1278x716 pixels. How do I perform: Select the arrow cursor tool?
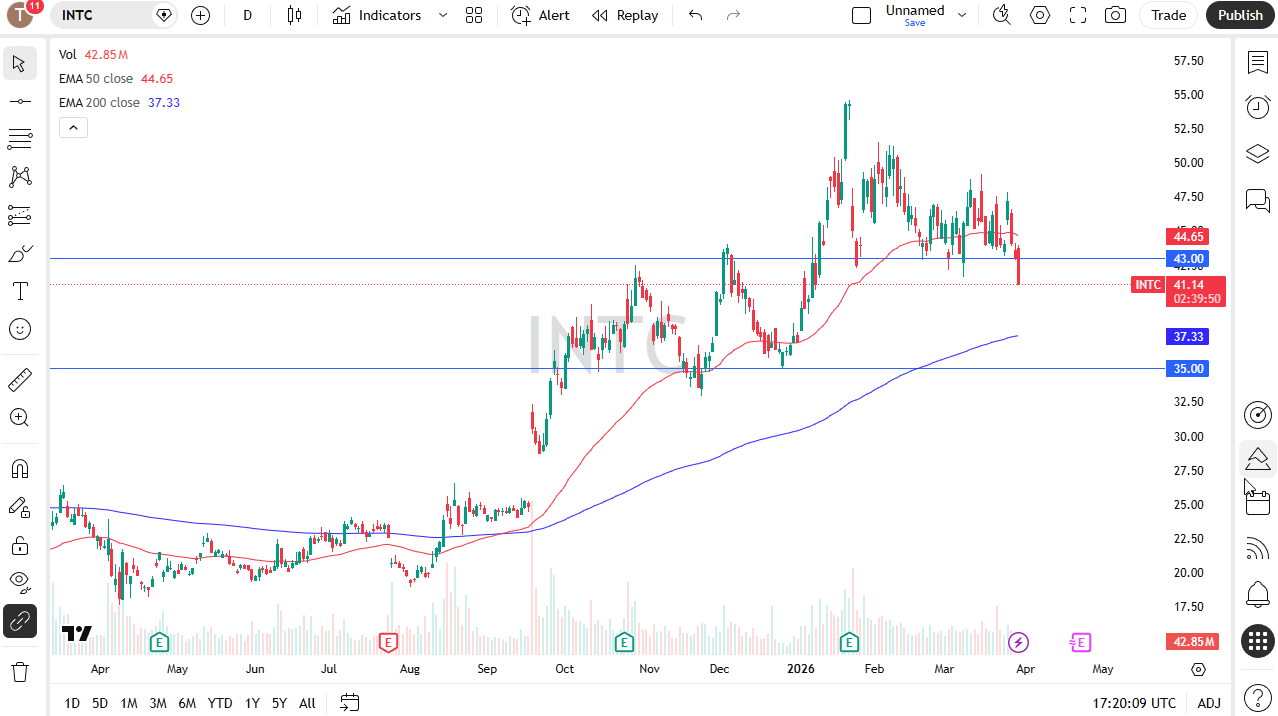(x=19, y=64)
